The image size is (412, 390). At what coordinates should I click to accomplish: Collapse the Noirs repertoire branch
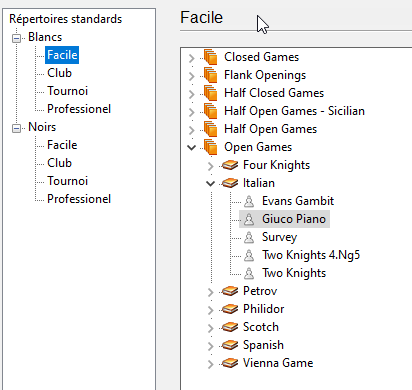[x=16, y=128]
